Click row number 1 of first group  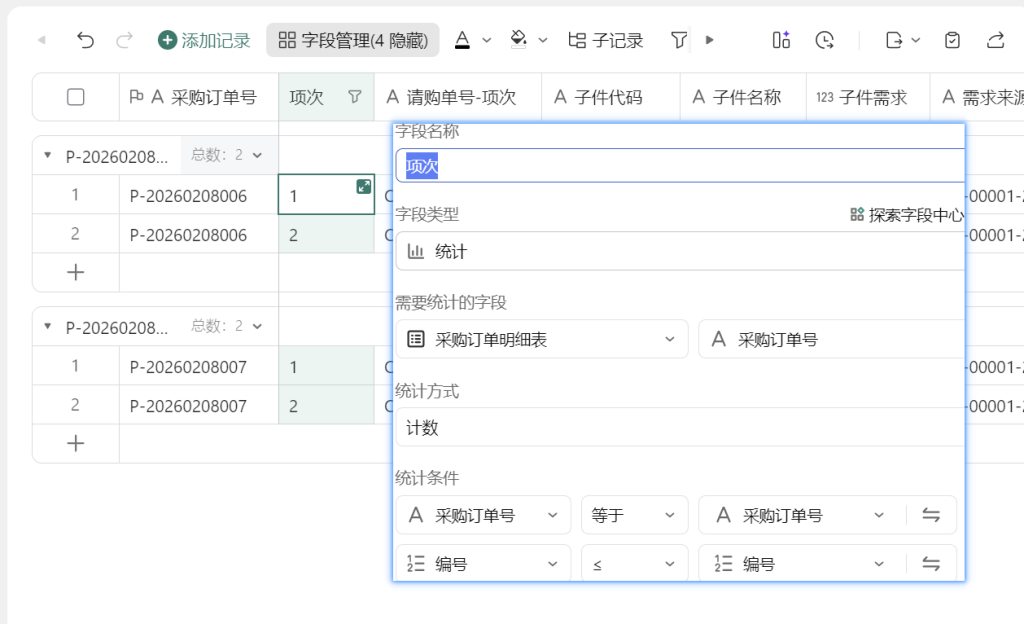click(x=76, y=195)
